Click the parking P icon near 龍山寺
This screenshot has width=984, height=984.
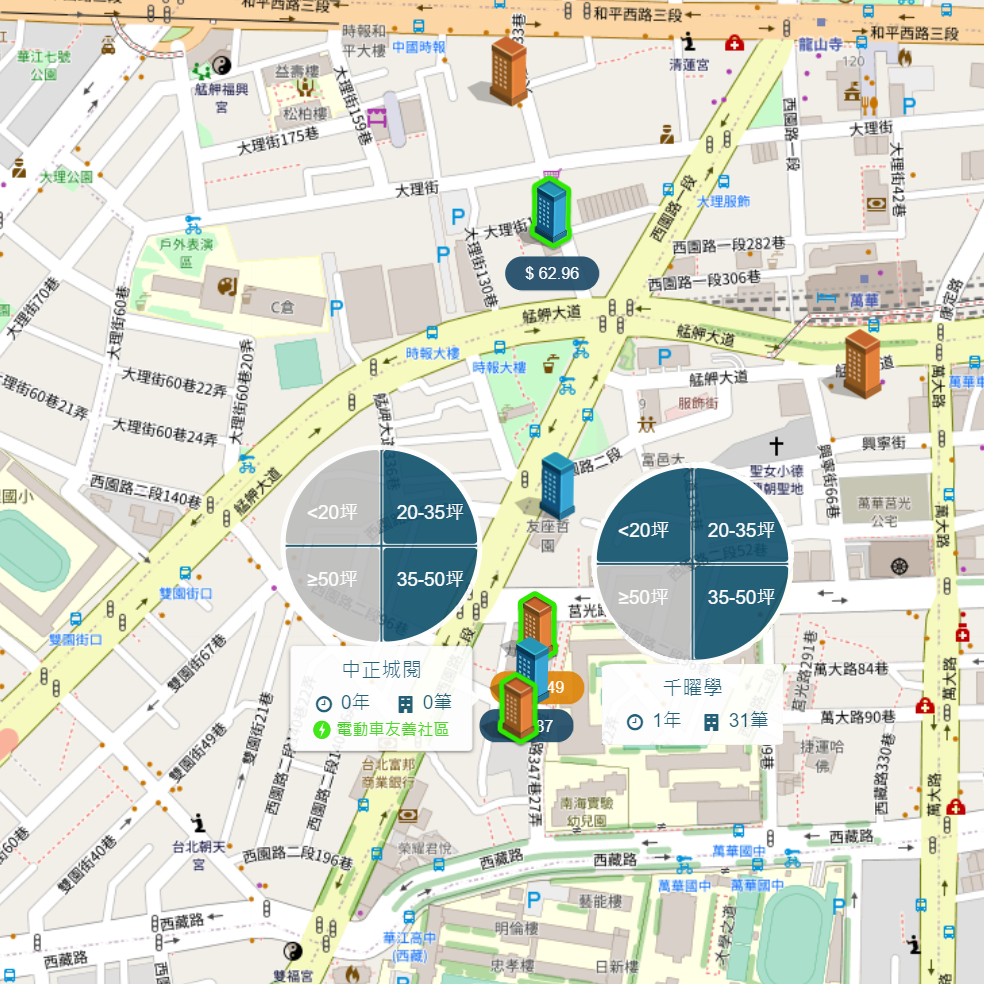pyautogui.click(x=909, y=106)
